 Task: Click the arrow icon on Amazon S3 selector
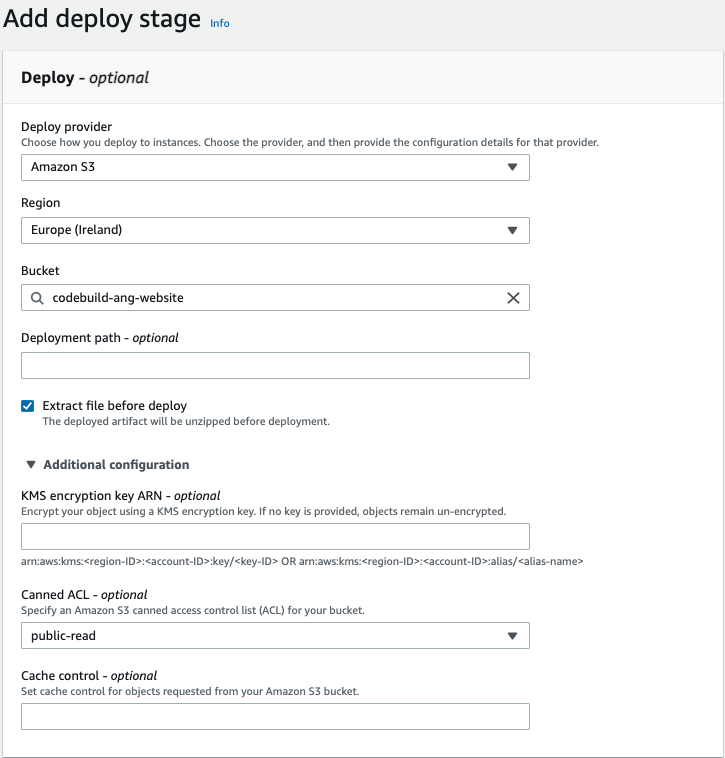point(512,167)
